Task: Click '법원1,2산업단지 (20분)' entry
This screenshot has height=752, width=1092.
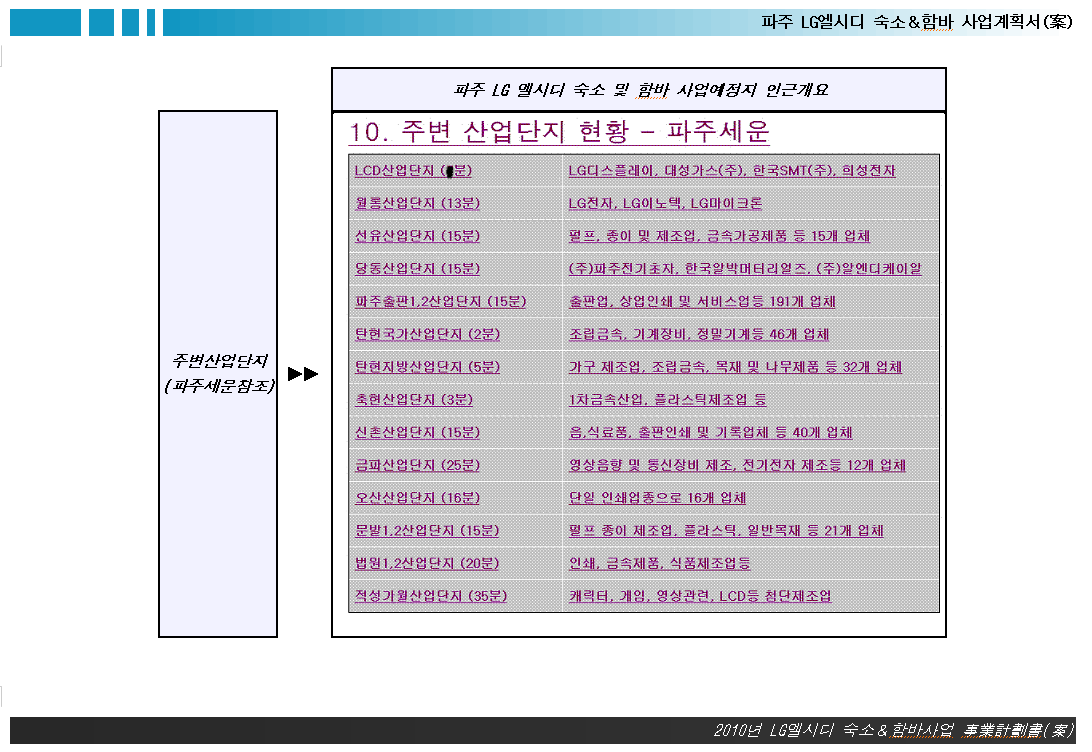Action: 427,563
